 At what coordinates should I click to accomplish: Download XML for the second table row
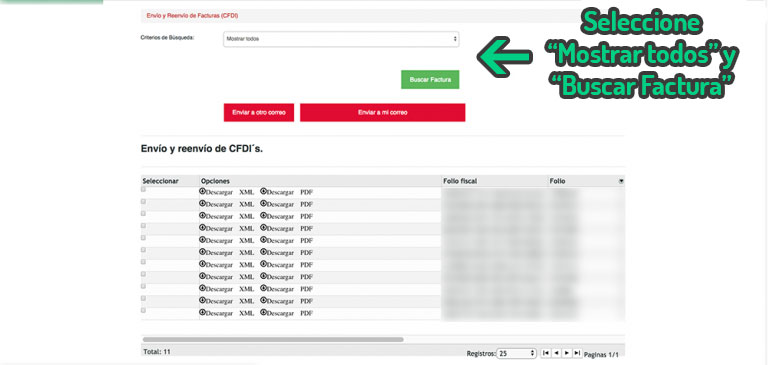(227, 204)
